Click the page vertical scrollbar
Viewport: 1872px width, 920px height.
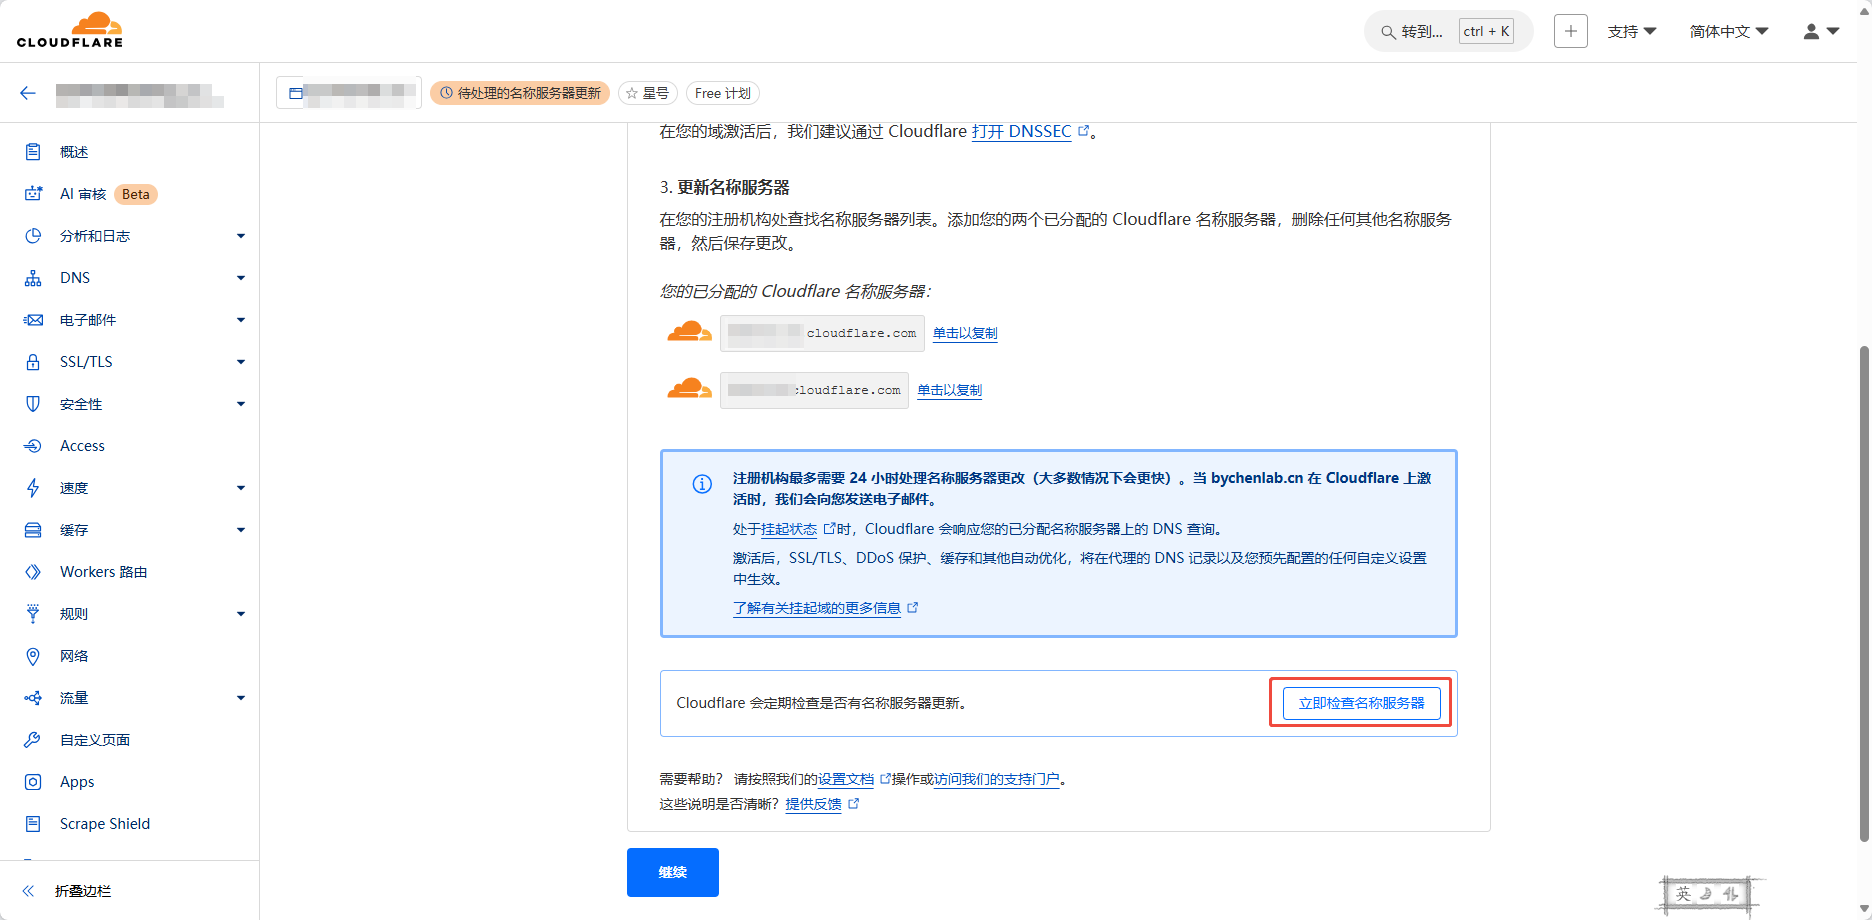click(1863, 594)
